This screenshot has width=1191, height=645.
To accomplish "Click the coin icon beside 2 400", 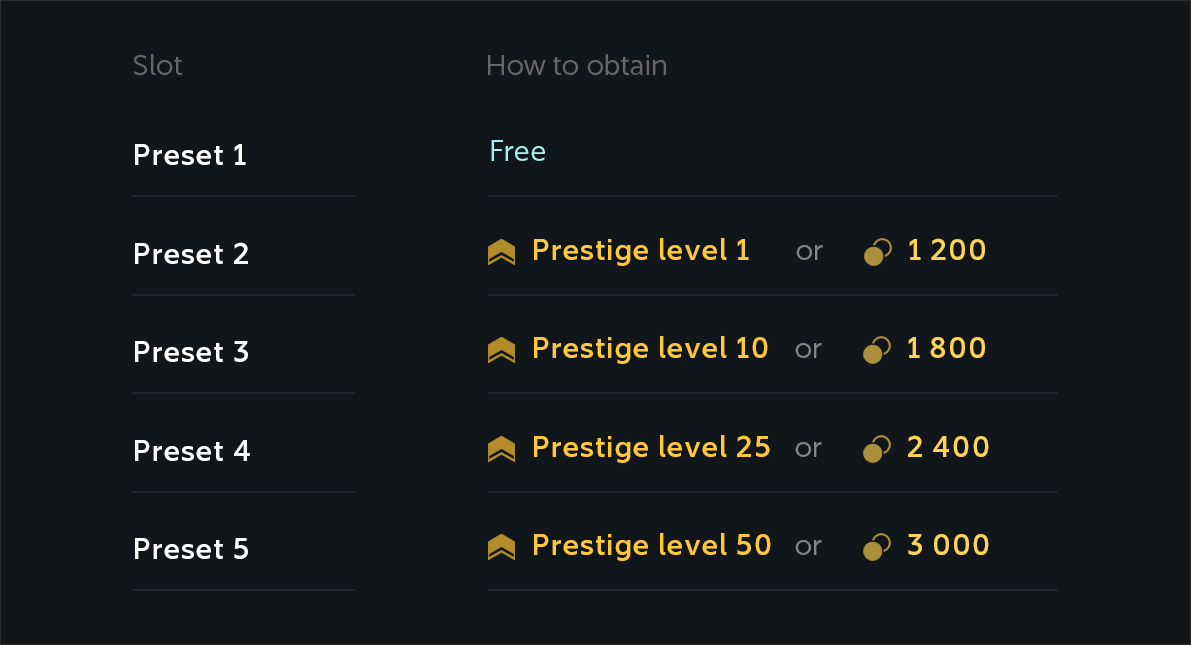I will (x=876, y=449).
